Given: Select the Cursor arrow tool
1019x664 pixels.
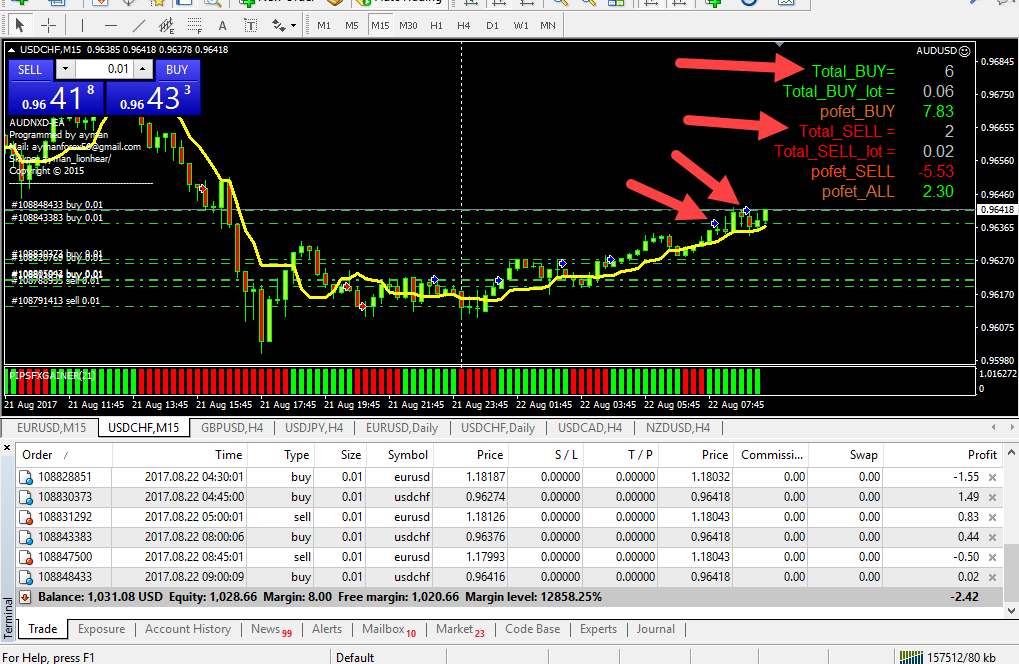Looking at the screenshot, I should (x=19, y=25).
